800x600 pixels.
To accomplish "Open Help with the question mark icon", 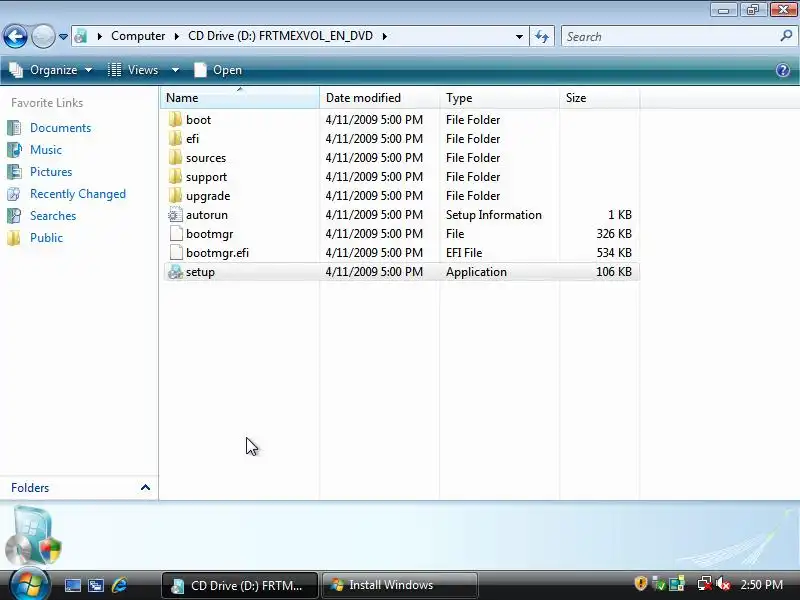I will tap(783, 70).
